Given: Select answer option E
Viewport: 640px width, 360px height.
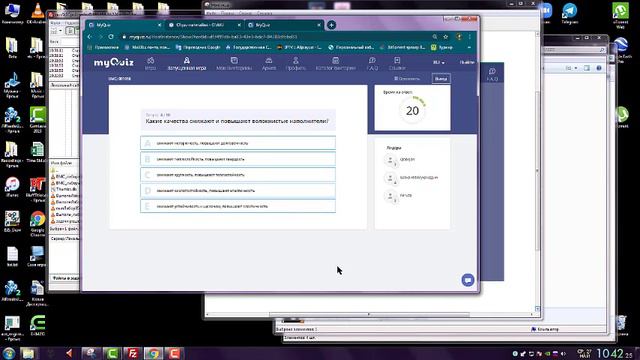Looking at the screenshot, I should [238, 206].
